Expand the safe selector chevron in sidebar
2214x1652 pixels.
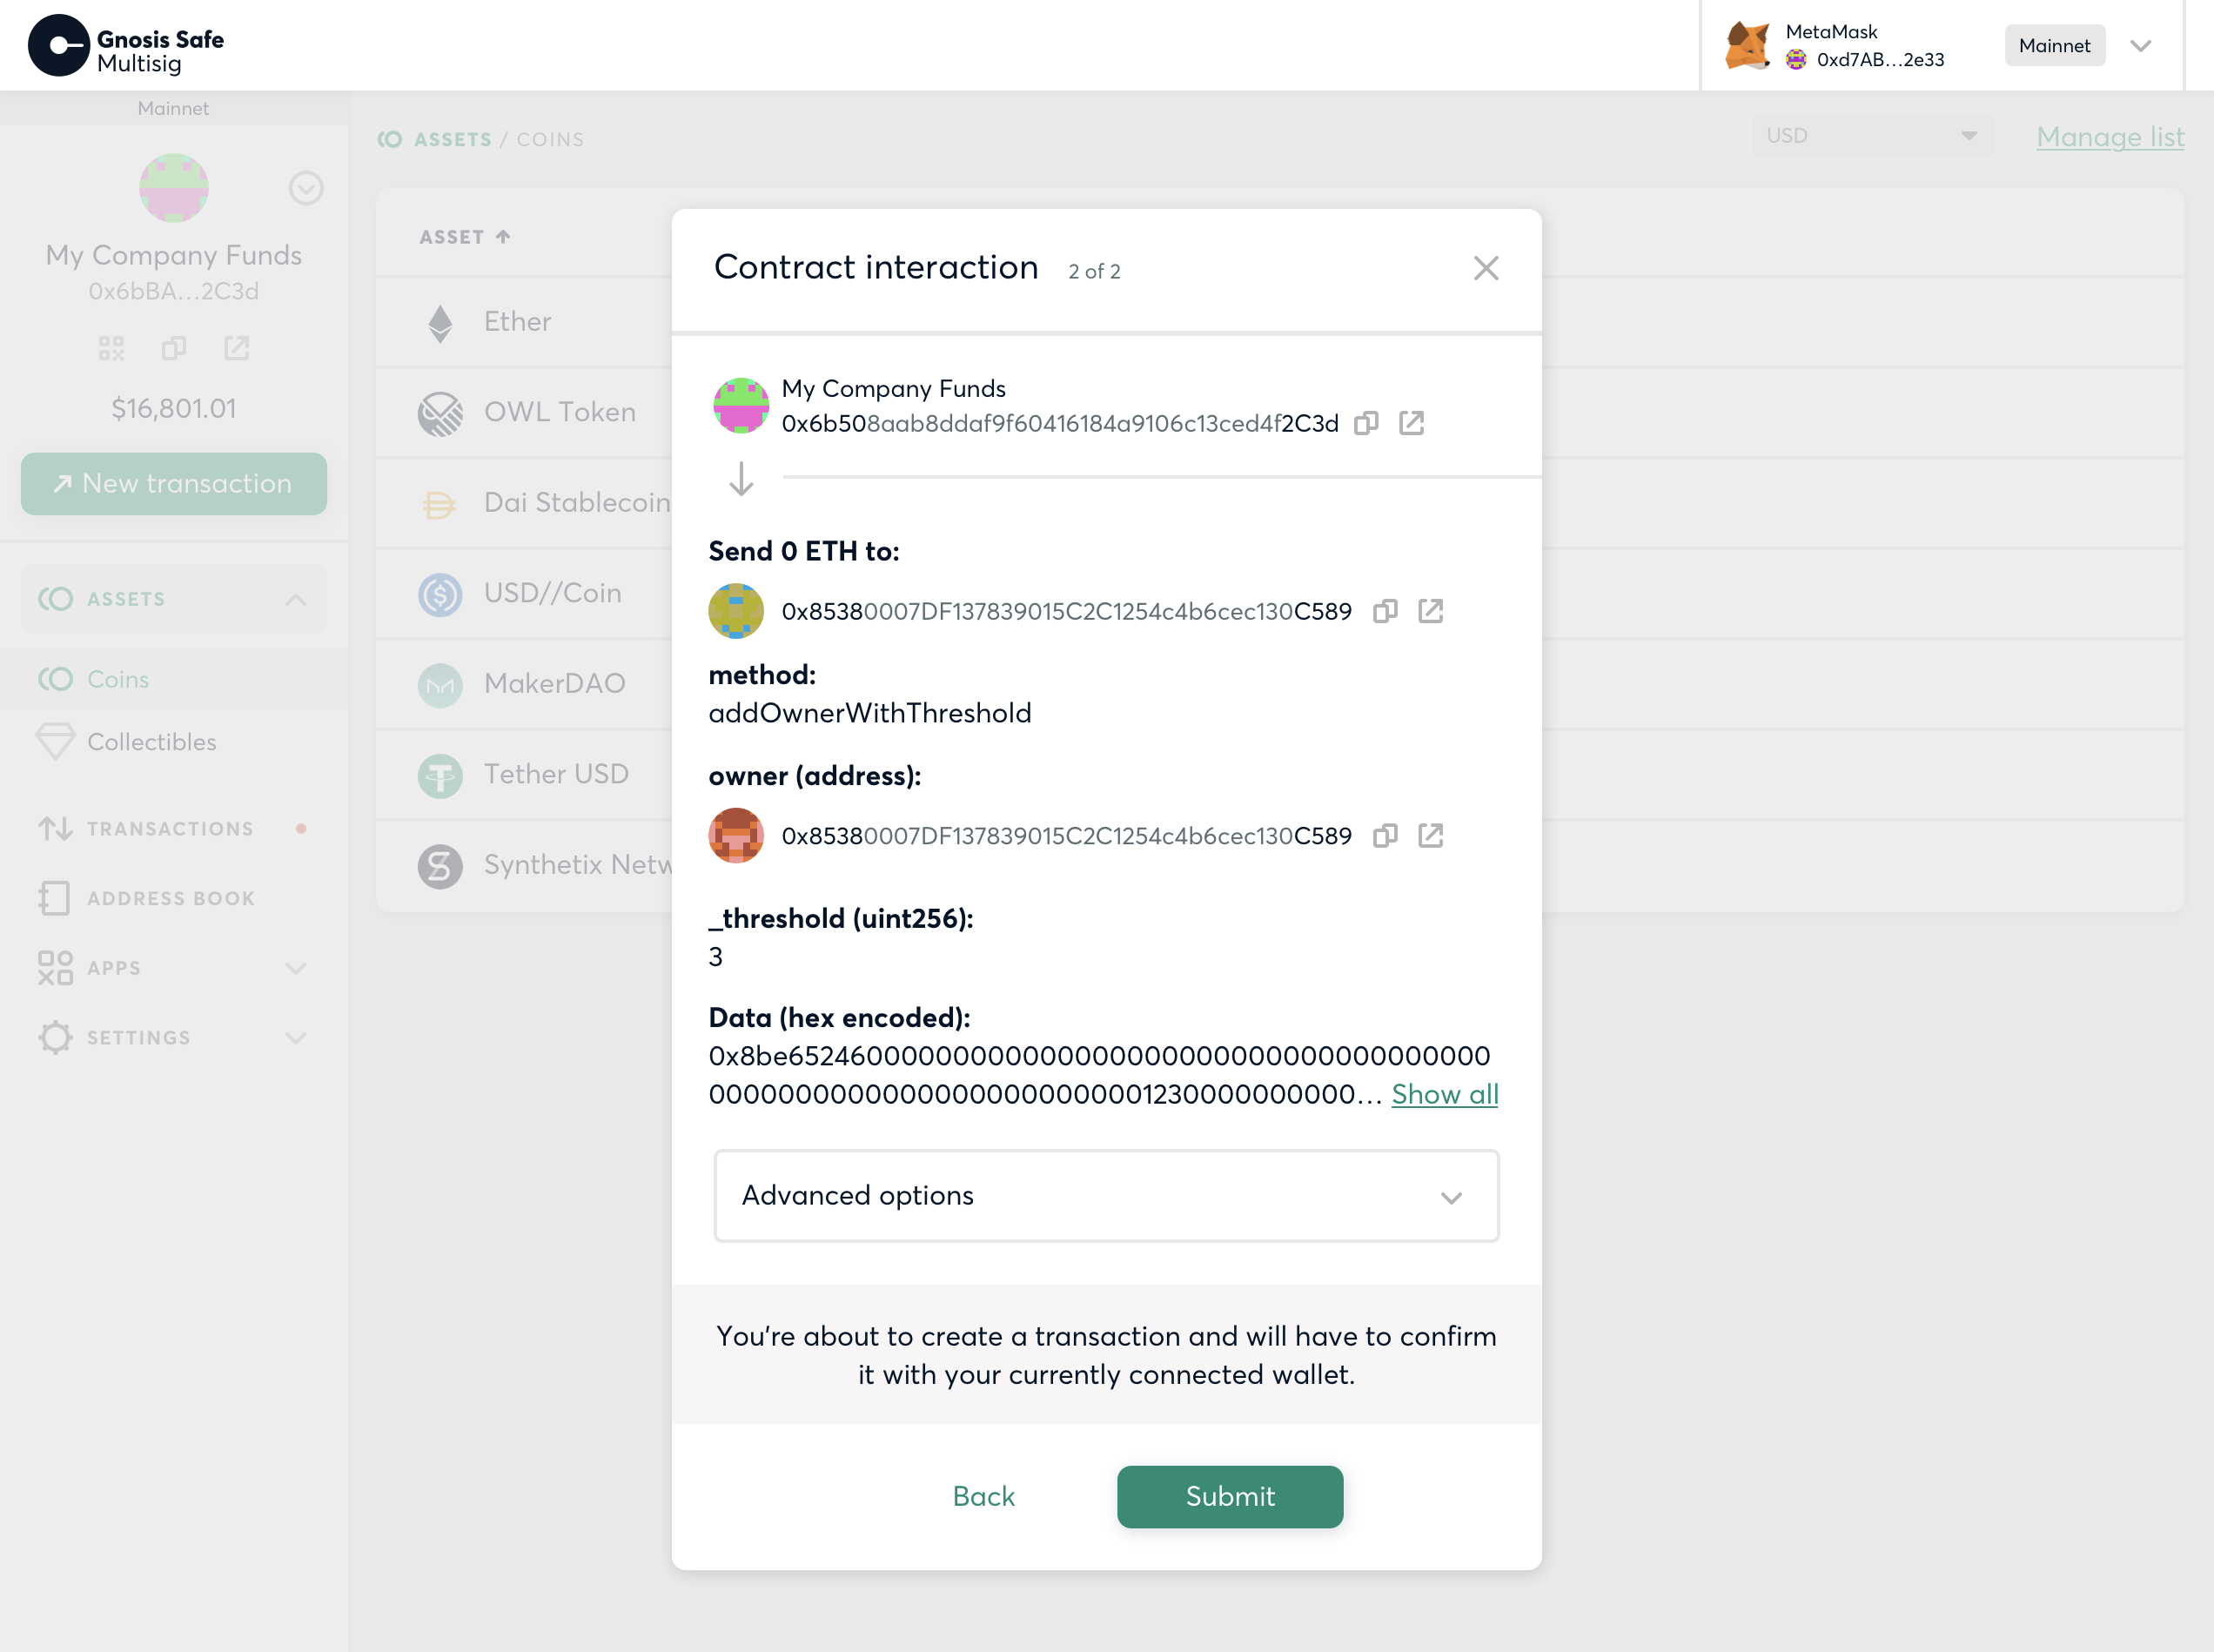[306, 188]
